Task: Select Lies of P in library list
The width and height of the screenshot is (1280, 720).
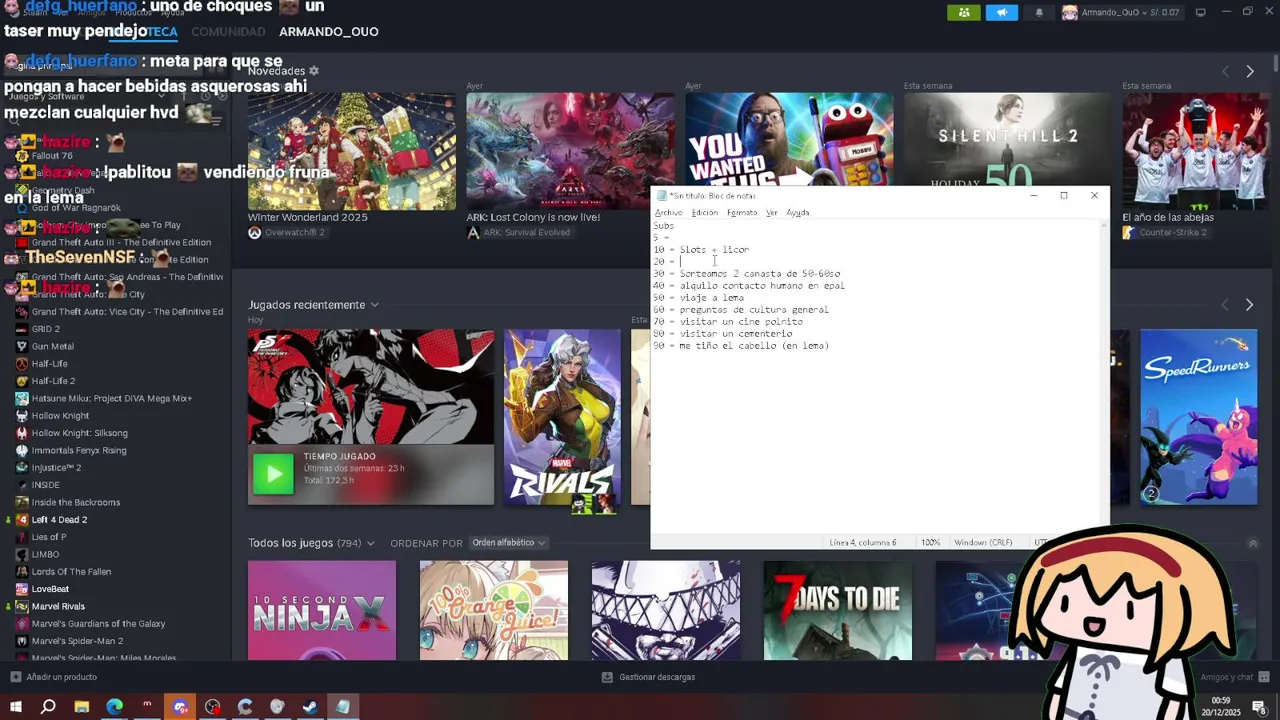Action: tap(48, 537)
